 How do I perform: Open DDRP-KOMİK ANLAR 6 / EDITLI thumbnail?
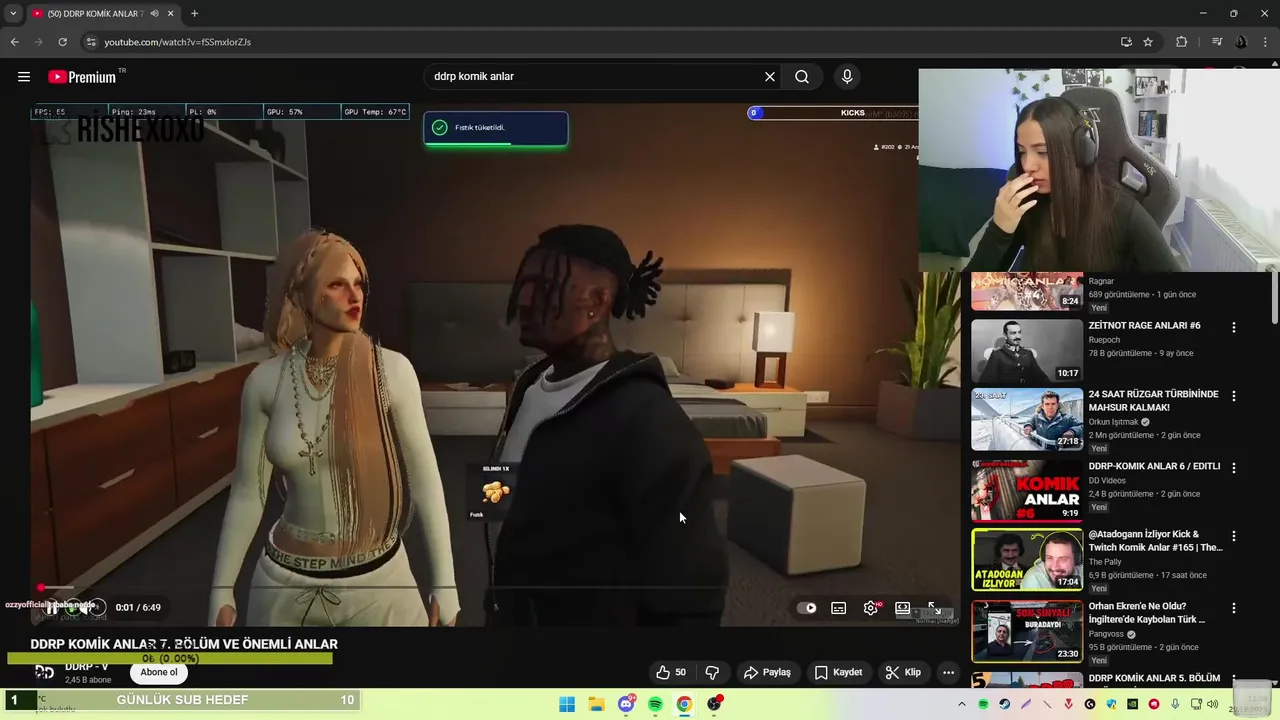[x=1027, y=490]
